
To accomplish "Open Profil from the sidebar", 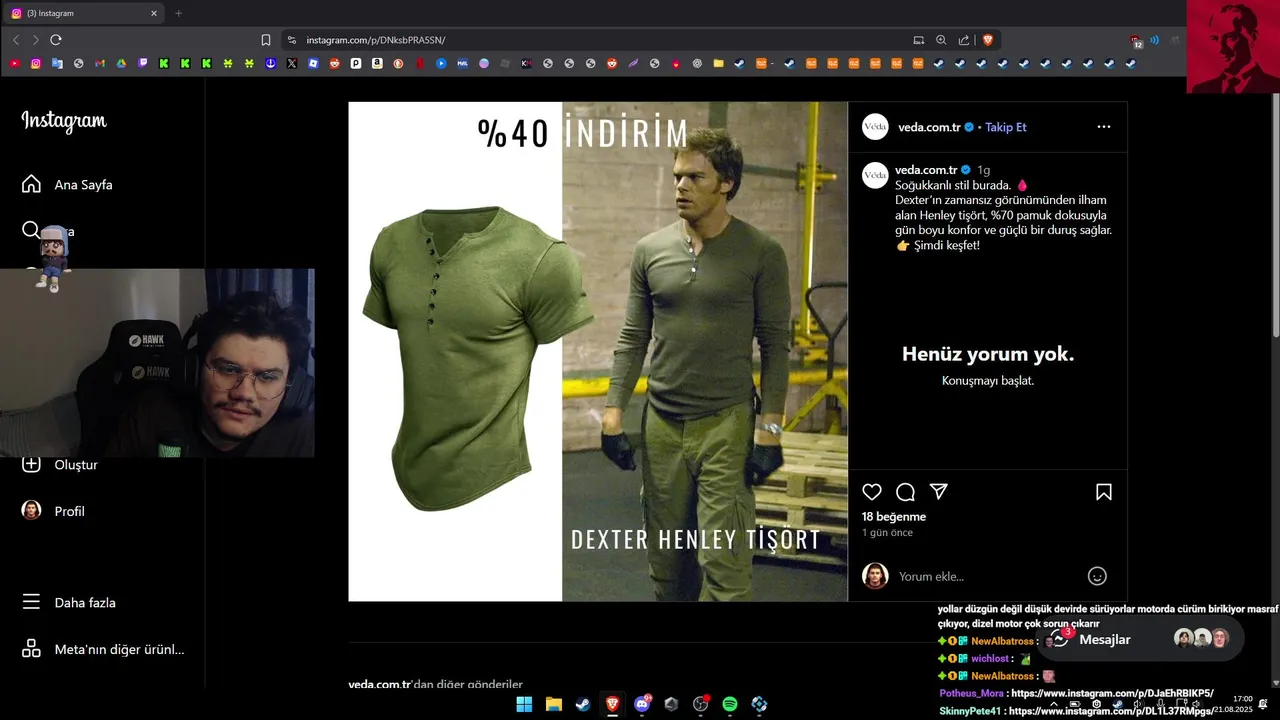I will point(54,511).
